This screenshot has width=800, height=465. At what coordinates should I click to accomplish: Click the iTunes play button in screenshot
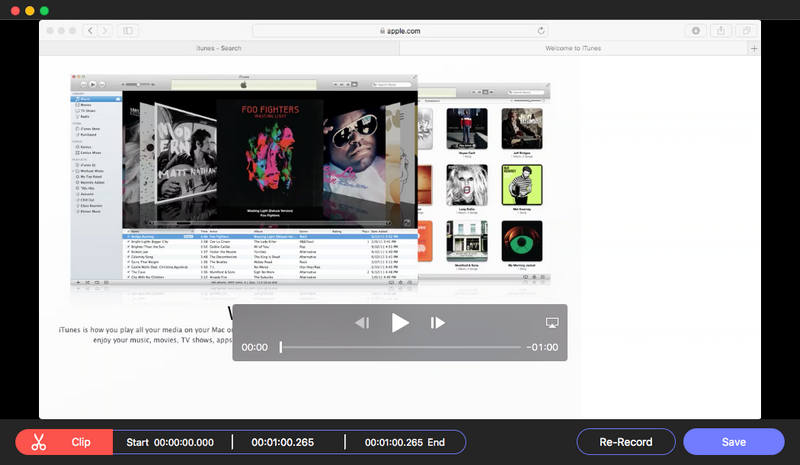tap(93, 84)
